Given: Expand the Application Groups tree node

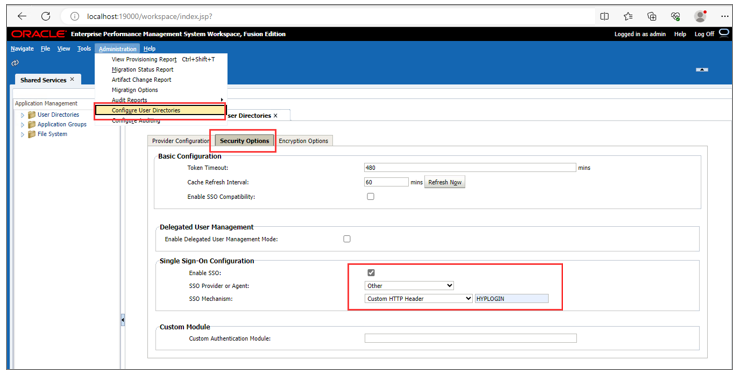Looking at the screenshot, I should 22,125.
